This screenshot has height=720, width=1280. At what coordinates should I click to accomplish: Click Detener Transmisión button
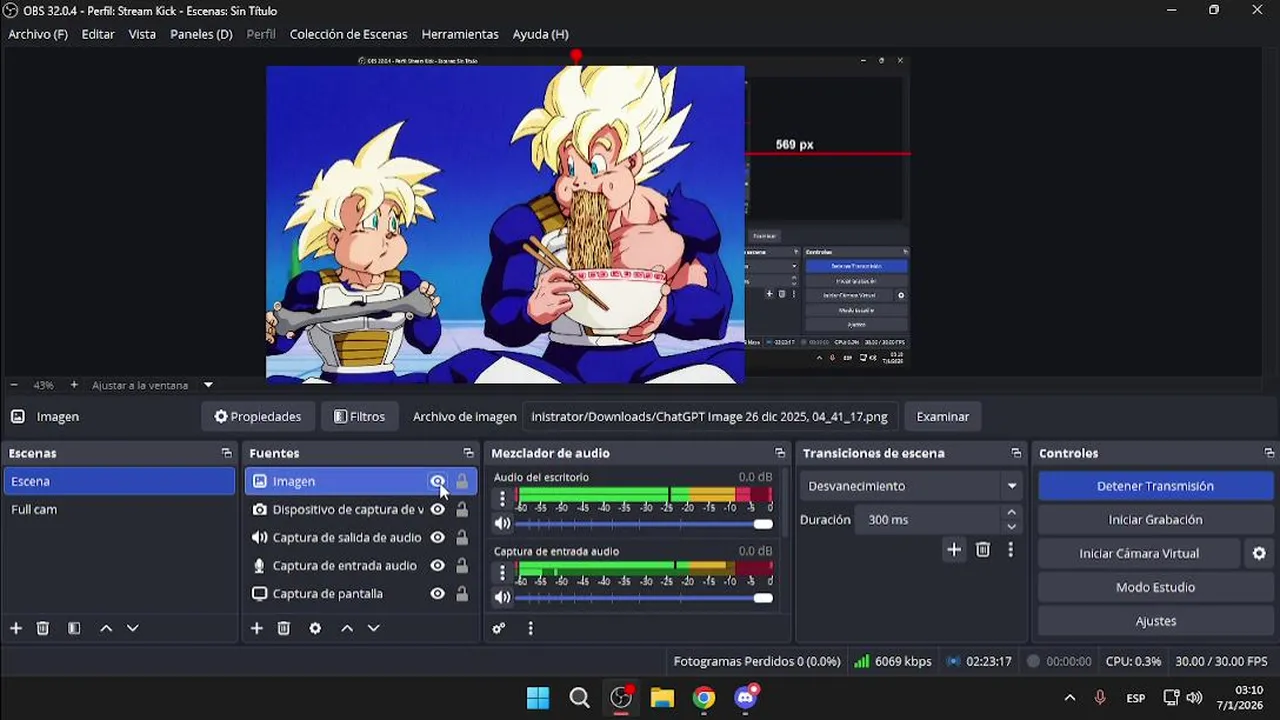(x=1155, y=486)
